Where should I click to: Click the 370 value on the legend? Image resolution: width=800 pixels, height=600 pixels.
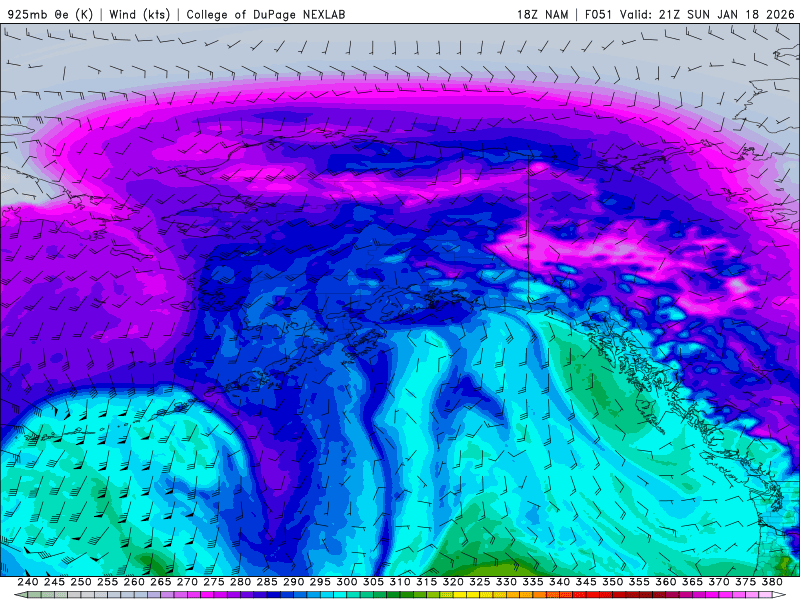[719, 582]
